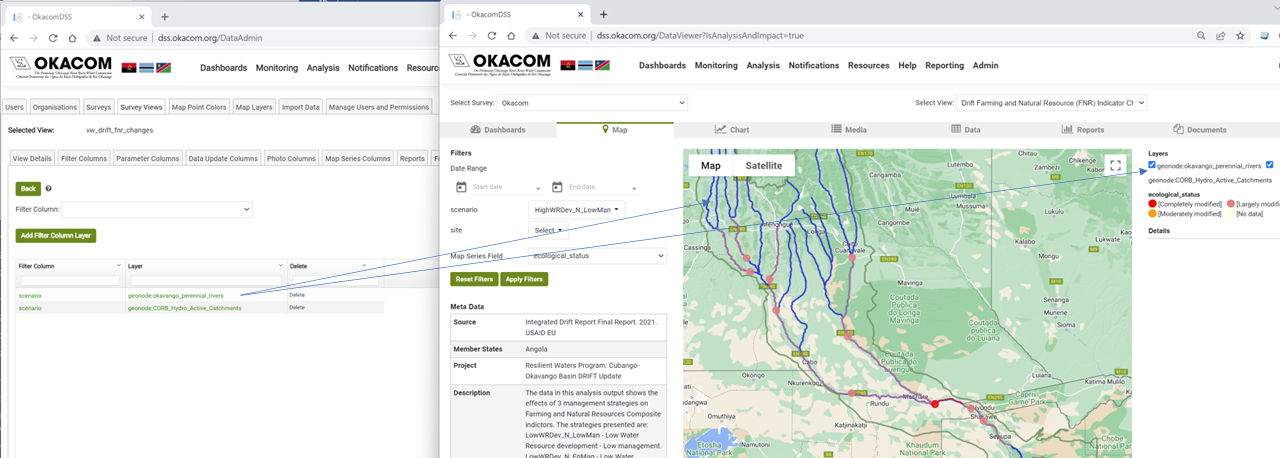Viewport: 1280px width, 458px height.
Task: Click the help question mark beside Back
Action: pyautogui.click(x=48, y=188)
